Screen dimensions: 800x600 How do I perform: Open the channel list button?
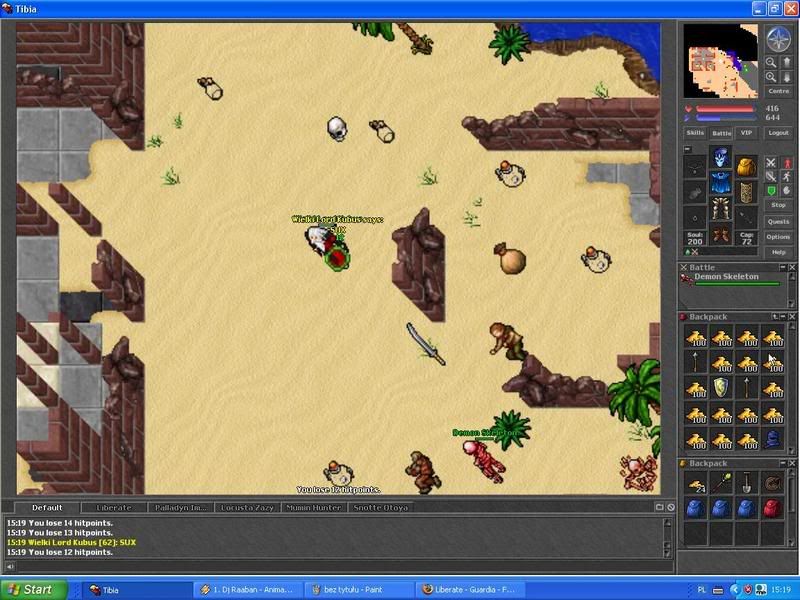659,507
